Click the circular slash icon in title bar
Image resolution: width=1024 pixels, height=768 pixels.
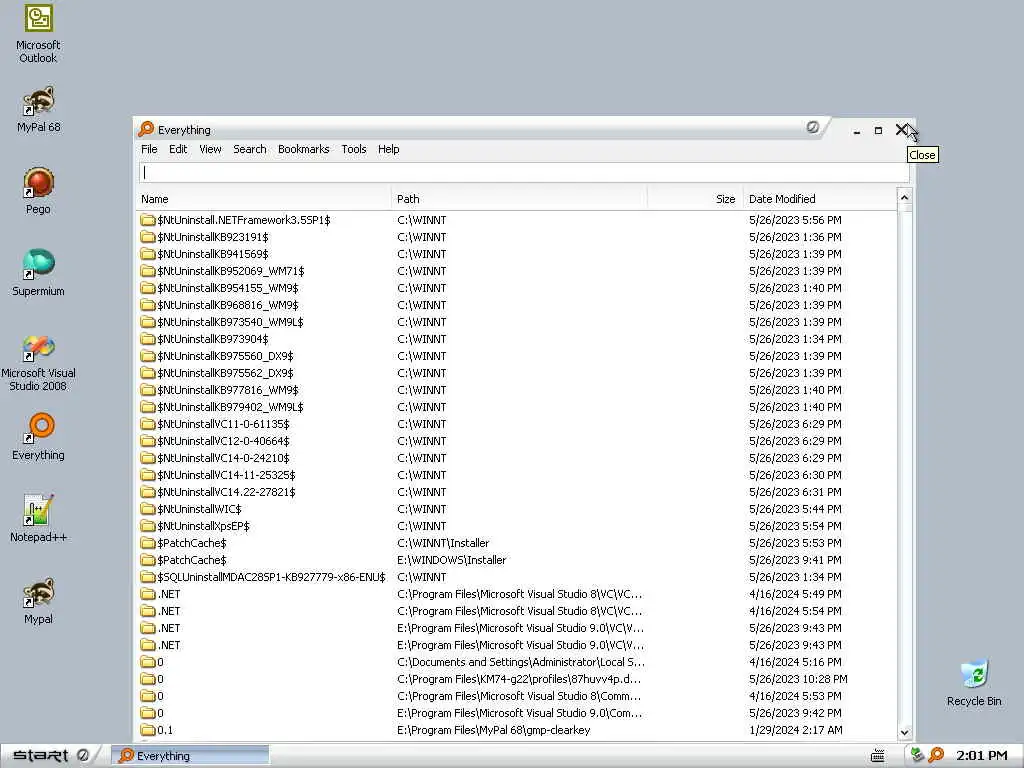point(812,127)
